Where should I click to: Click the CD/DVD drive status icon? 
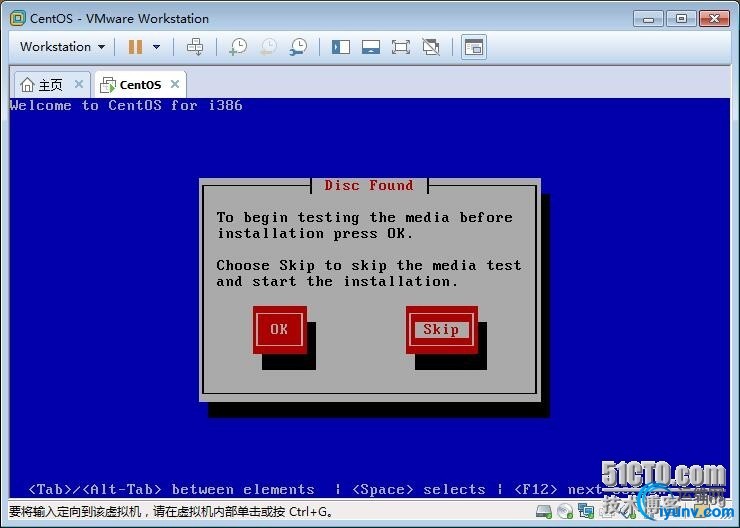coord(565,511)
